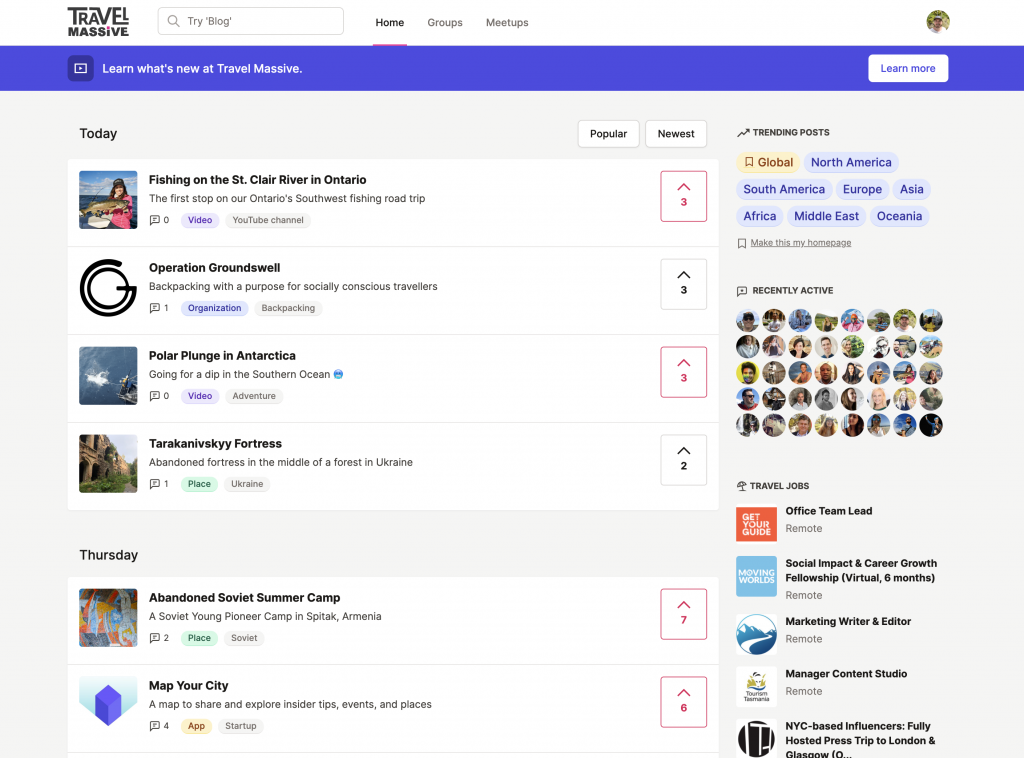The height and width of the screenshot is (758, 1024).
Task: Filter trending posts by South America
Action: coord(784,189)
